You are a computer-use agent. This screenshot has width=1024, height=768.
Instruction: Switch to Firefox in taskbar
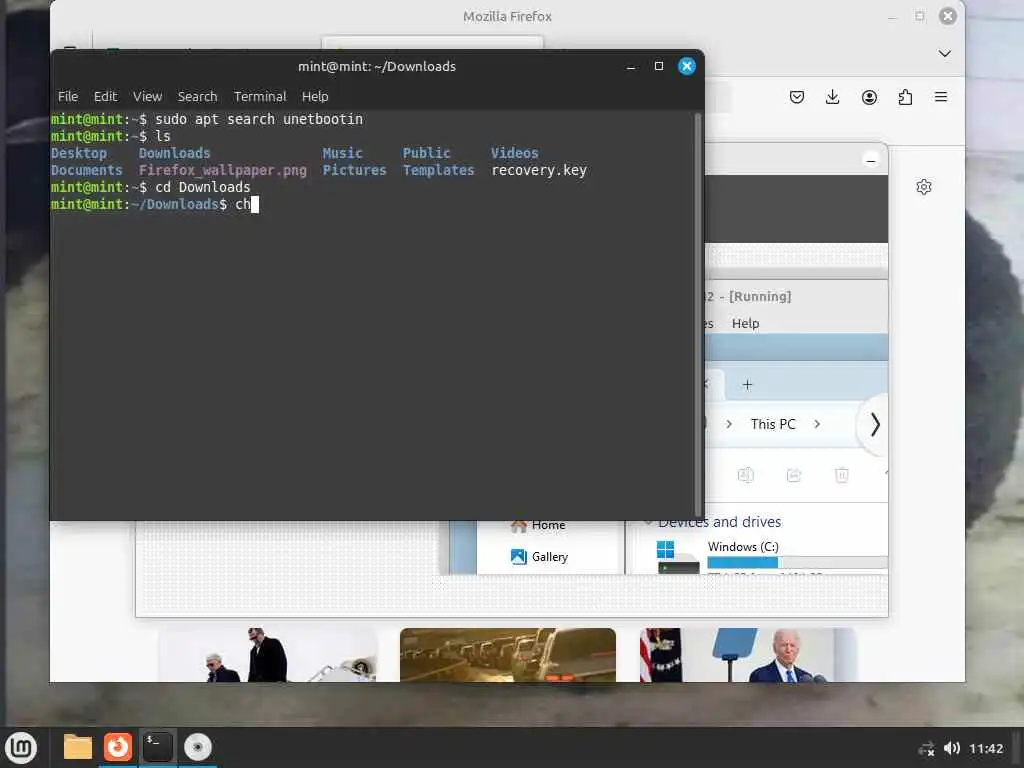pos(118,747)
